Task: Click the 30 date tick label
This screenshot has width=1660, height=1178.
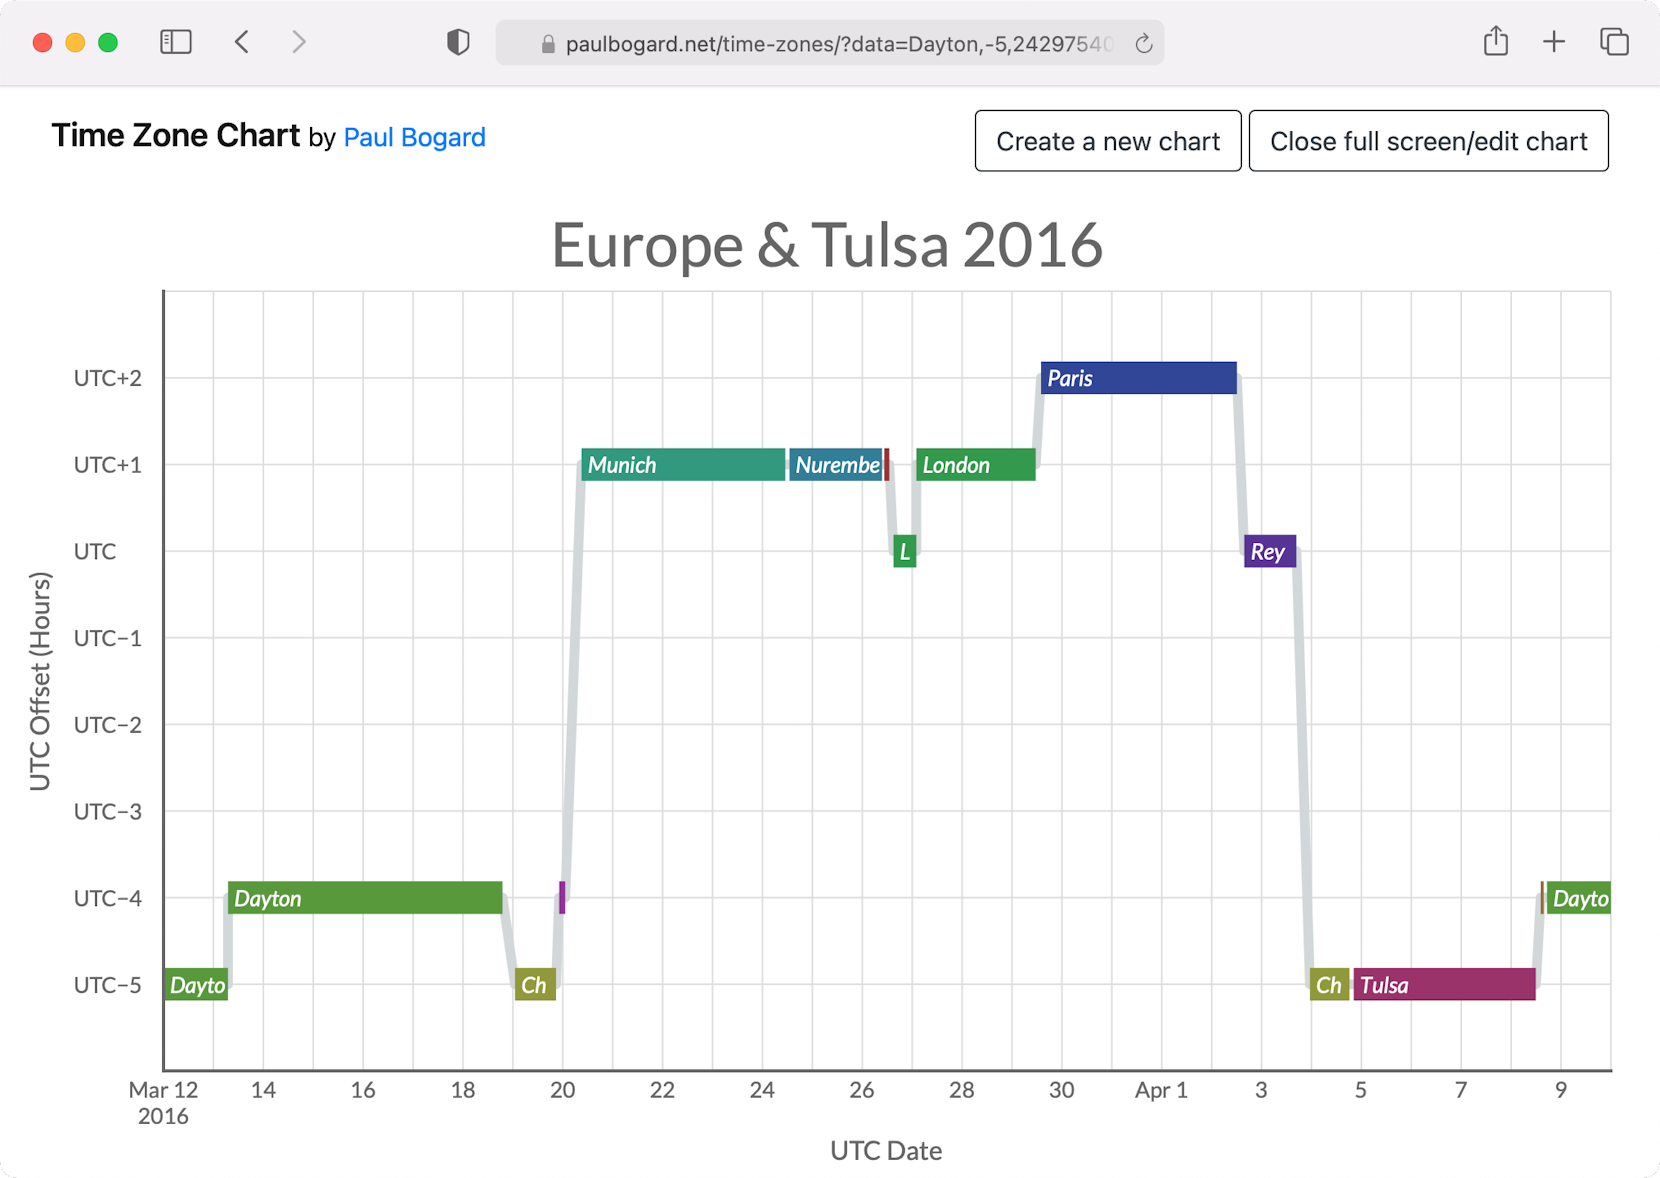Action: [x=1061, y=1090]
